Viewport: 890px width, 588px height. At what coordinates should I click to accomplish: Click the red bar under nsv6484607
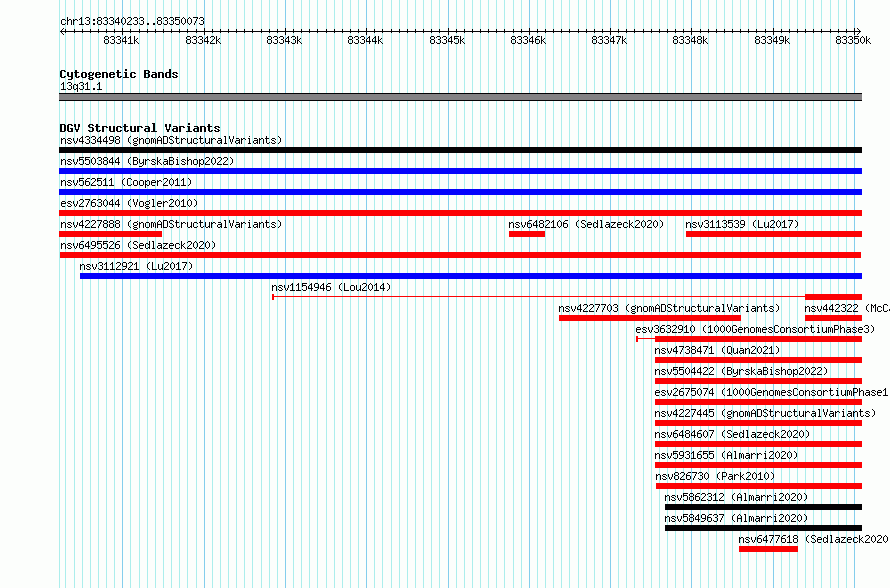click(758, 444)
